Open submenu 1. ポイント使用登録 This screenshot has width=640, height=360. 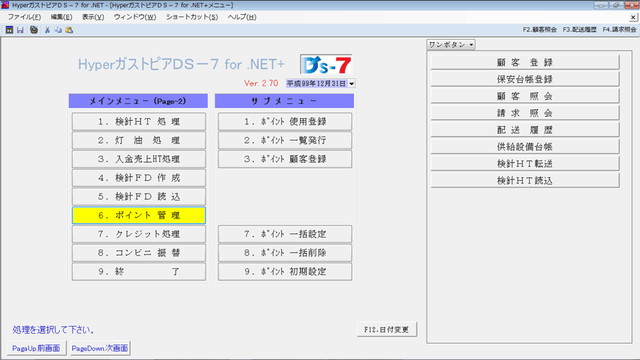tap(285, 122)
